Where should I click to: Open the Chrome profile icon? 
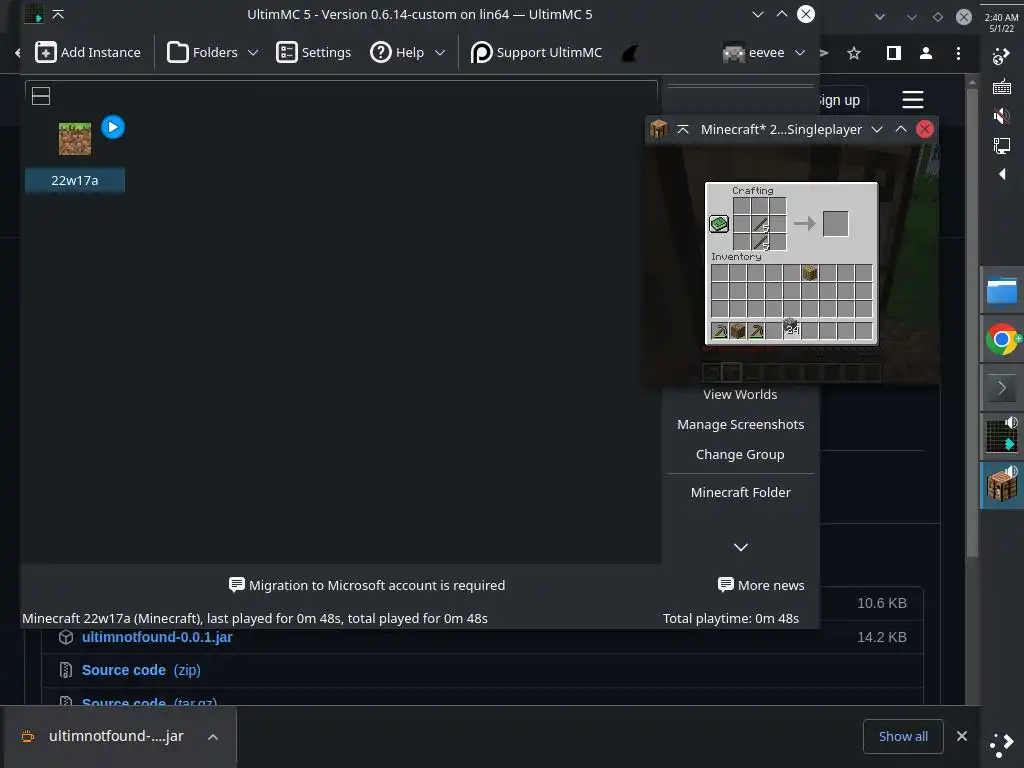pos(925,54)
